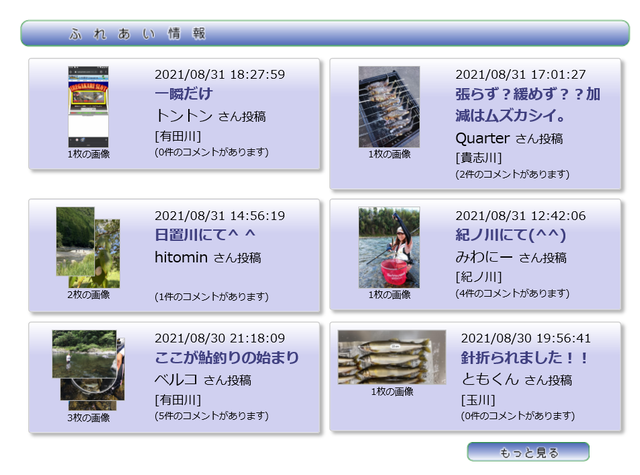
Task: Open the post titled 一瞬だけ
Action: tap(184, 94)
